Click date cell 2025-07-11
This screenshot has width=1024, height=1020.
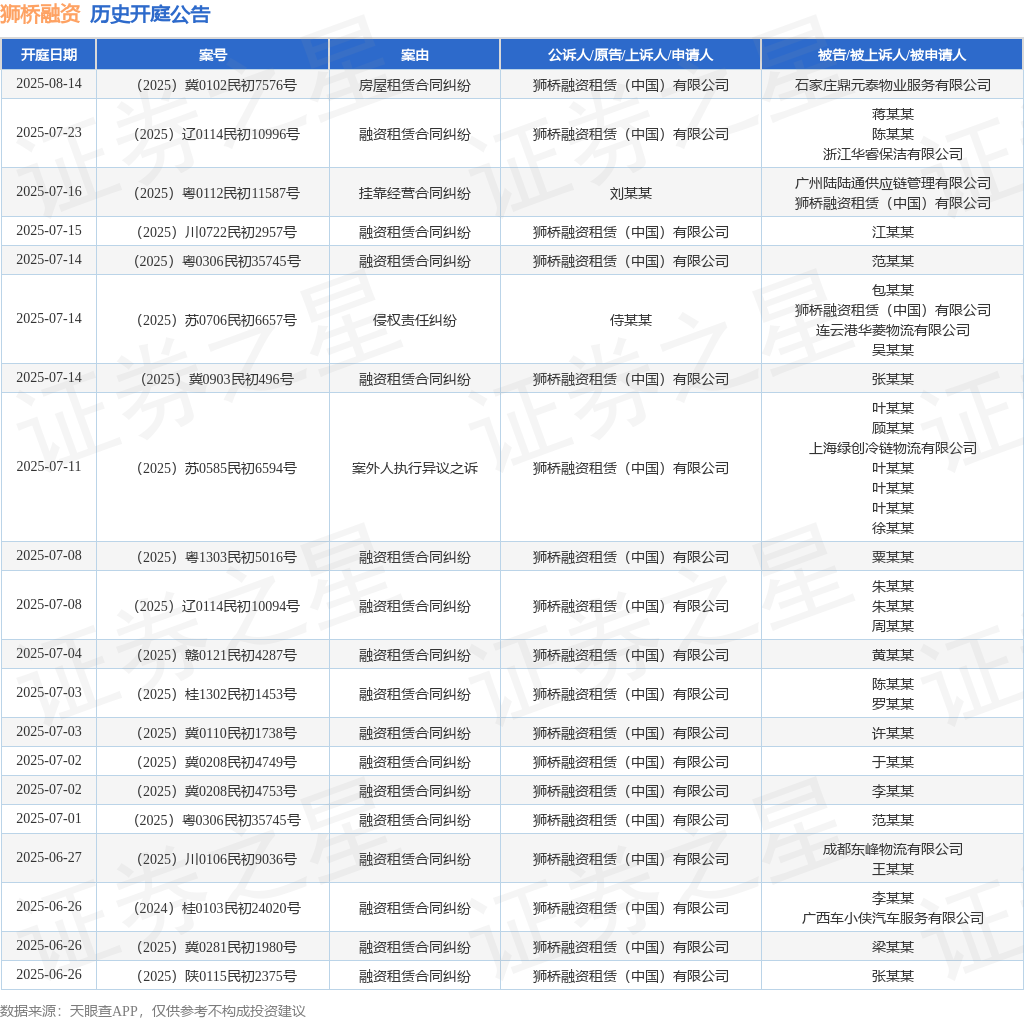(x=49, y=466)
